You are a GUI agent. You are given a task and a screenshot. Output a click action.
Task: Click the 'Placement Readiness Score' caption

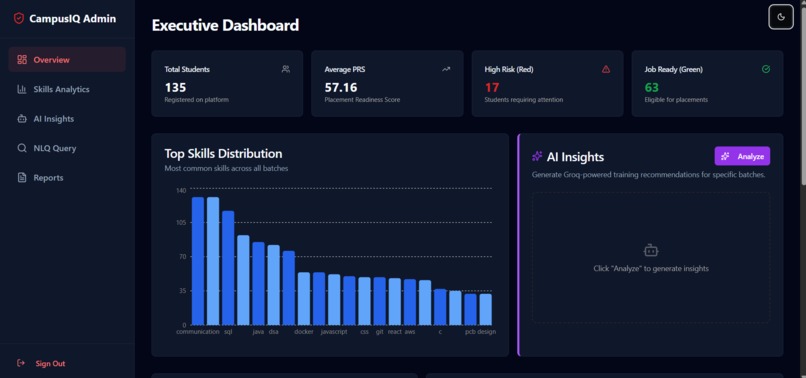tap(362, 100)
